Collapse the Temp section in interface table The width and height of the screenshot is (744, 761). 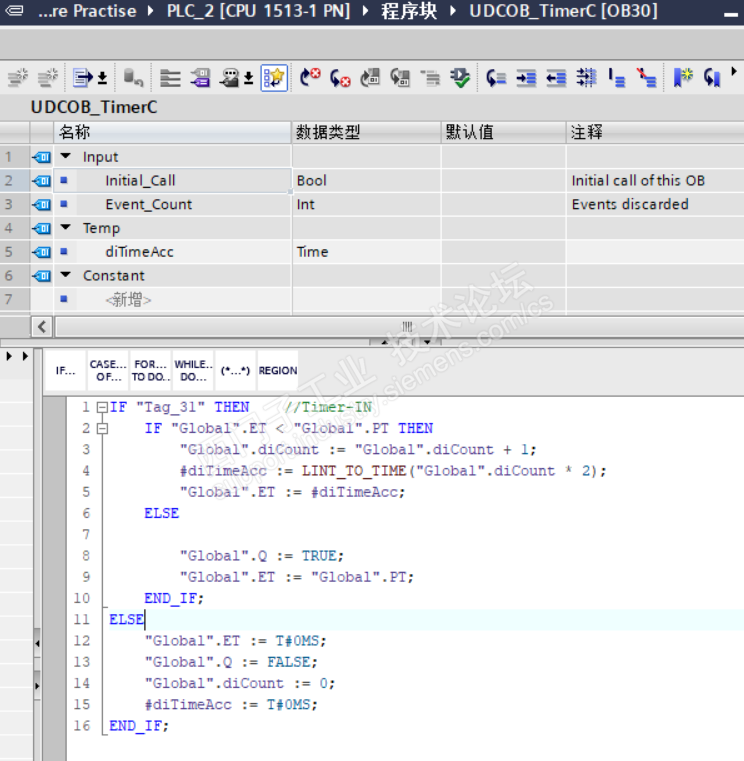(x=65, y=229)
